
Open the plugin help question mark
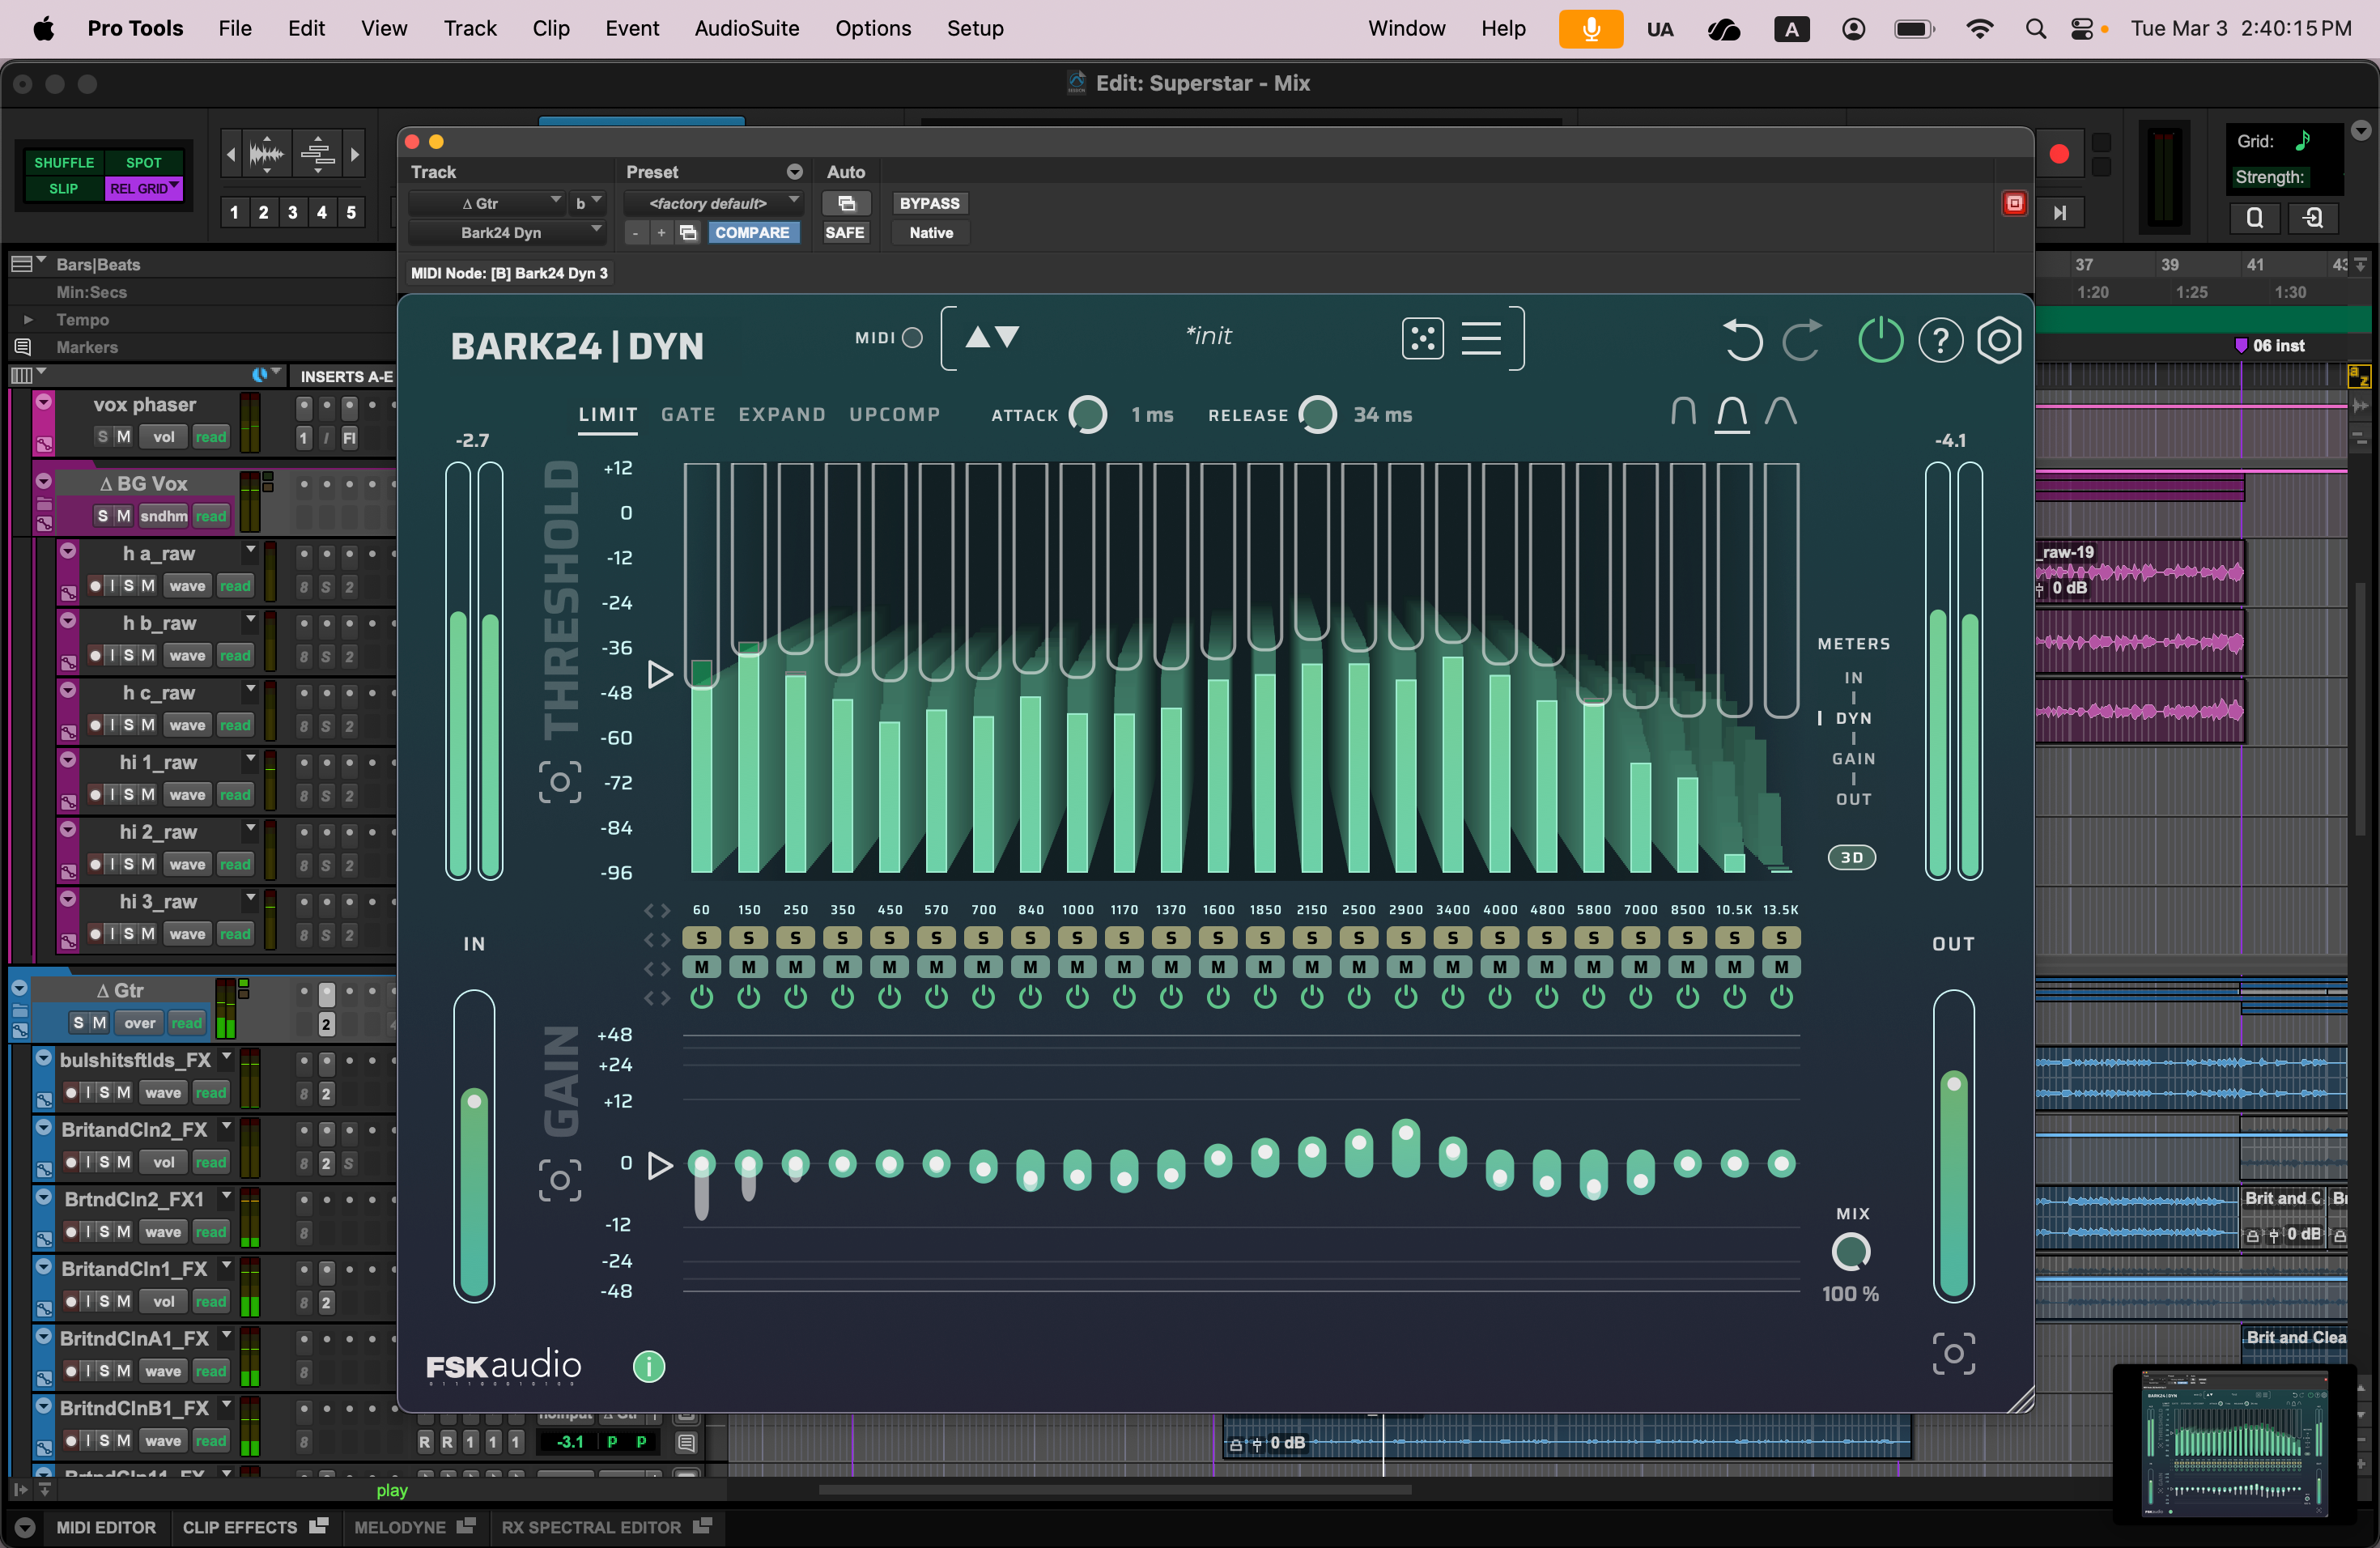point(1940,341)
